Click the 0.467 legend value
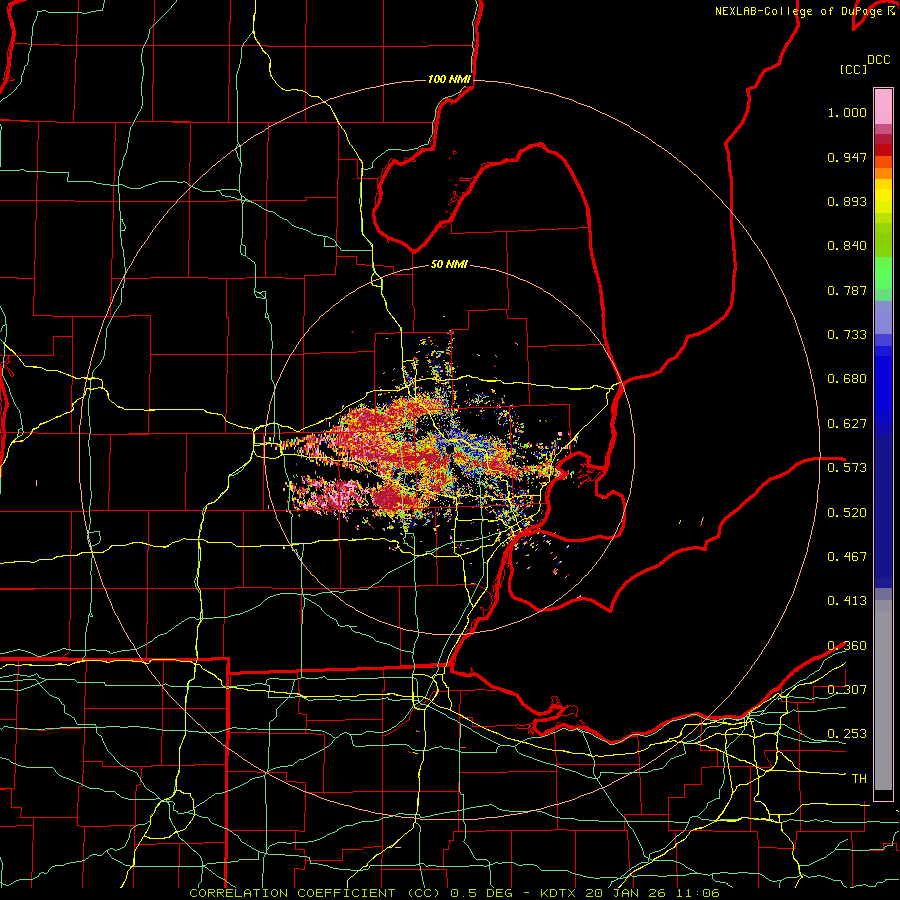Screen dimensions: 900x900 click(847, 557)
